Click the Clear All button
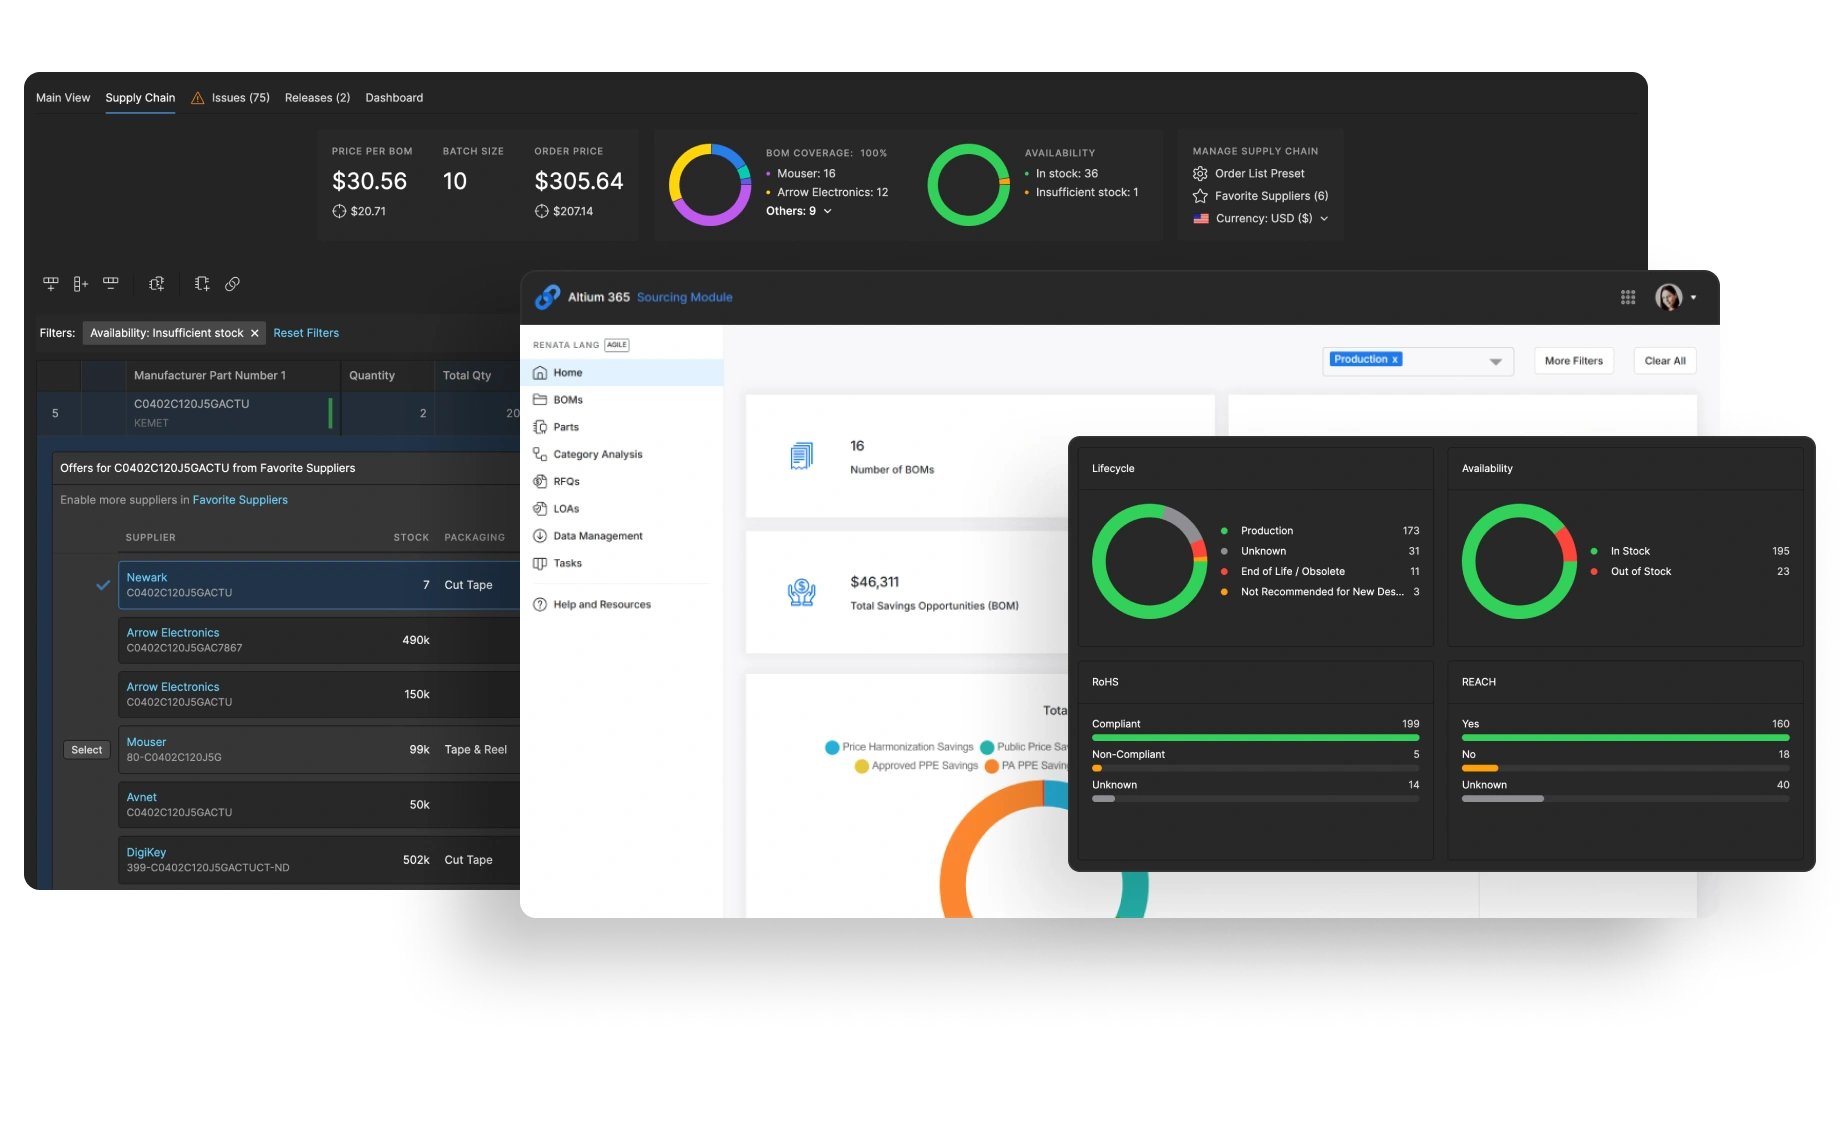The image size is (1840, 1136). pos(1665,361)
